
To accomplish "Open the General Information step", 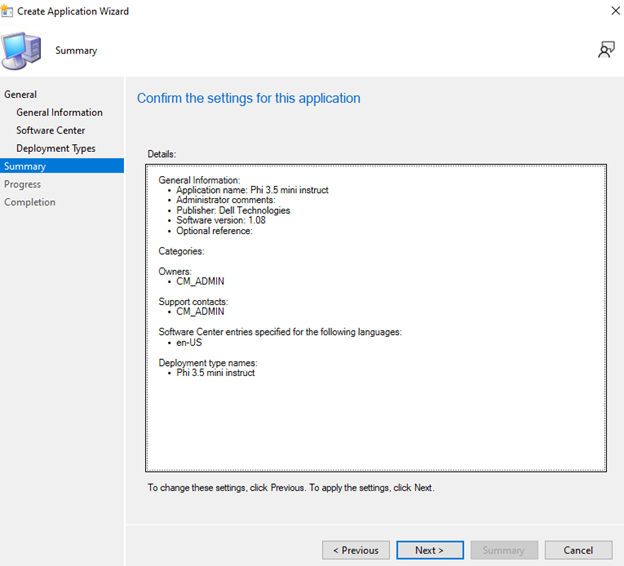I will (59, 112).
